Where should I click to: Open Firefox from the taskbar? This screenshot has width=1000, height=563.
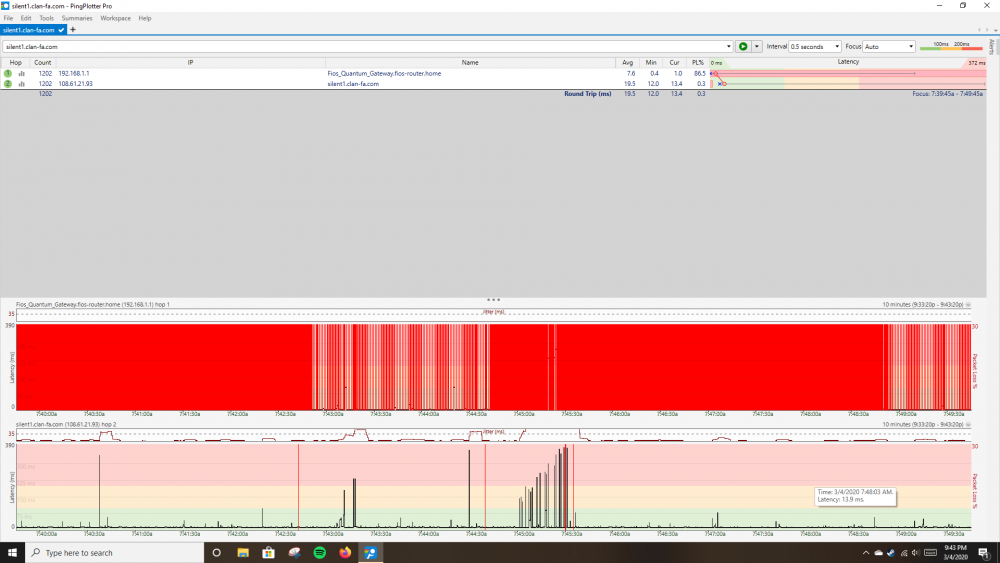345,553
